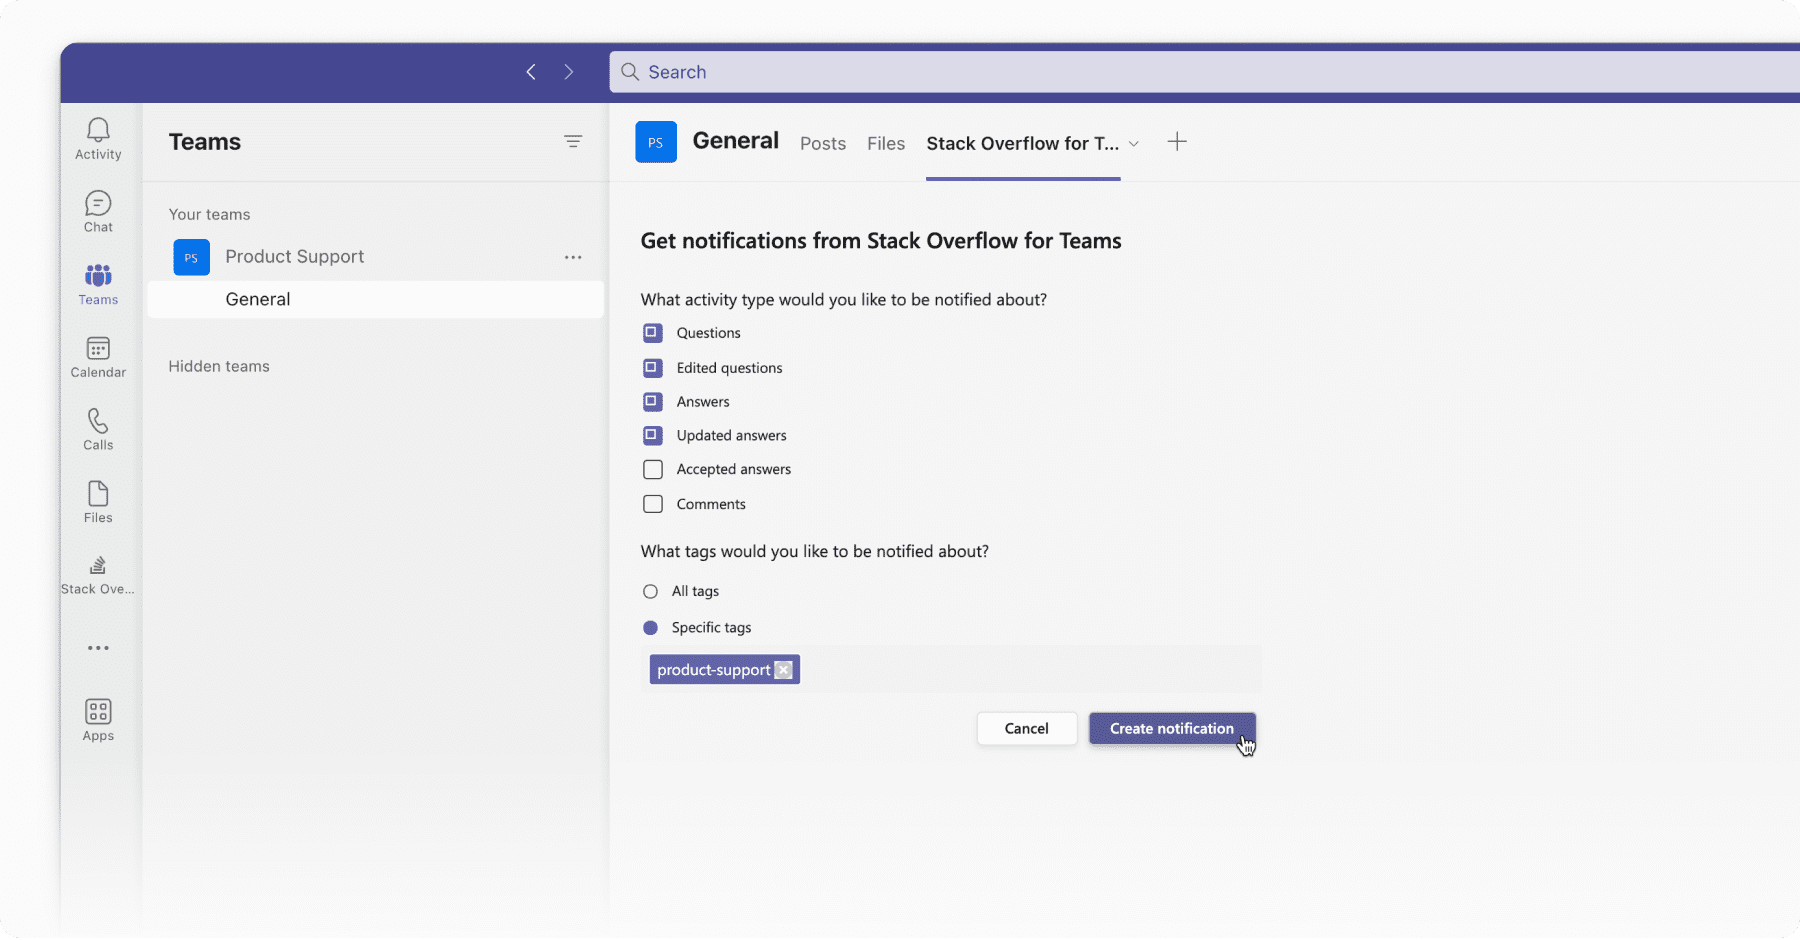Click the Product Support PS avatar

191,257
